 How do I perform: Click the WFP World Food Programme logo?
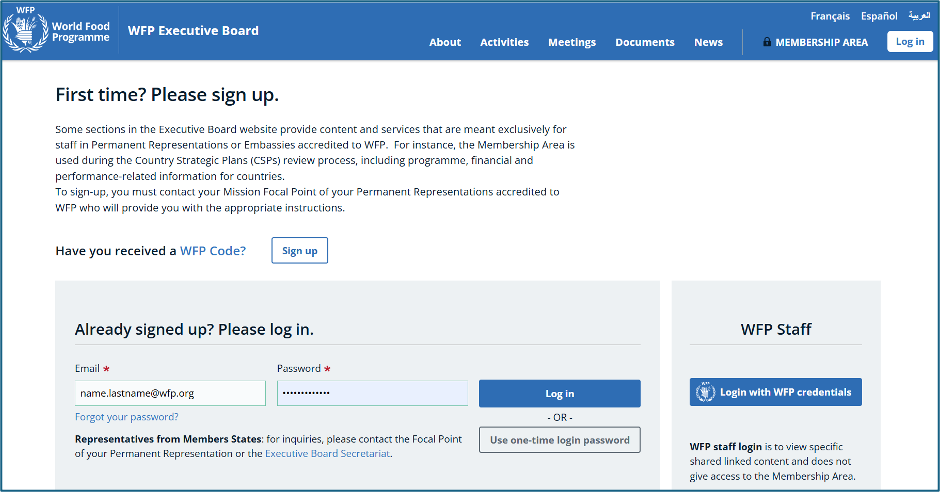[x=56, y=31]
